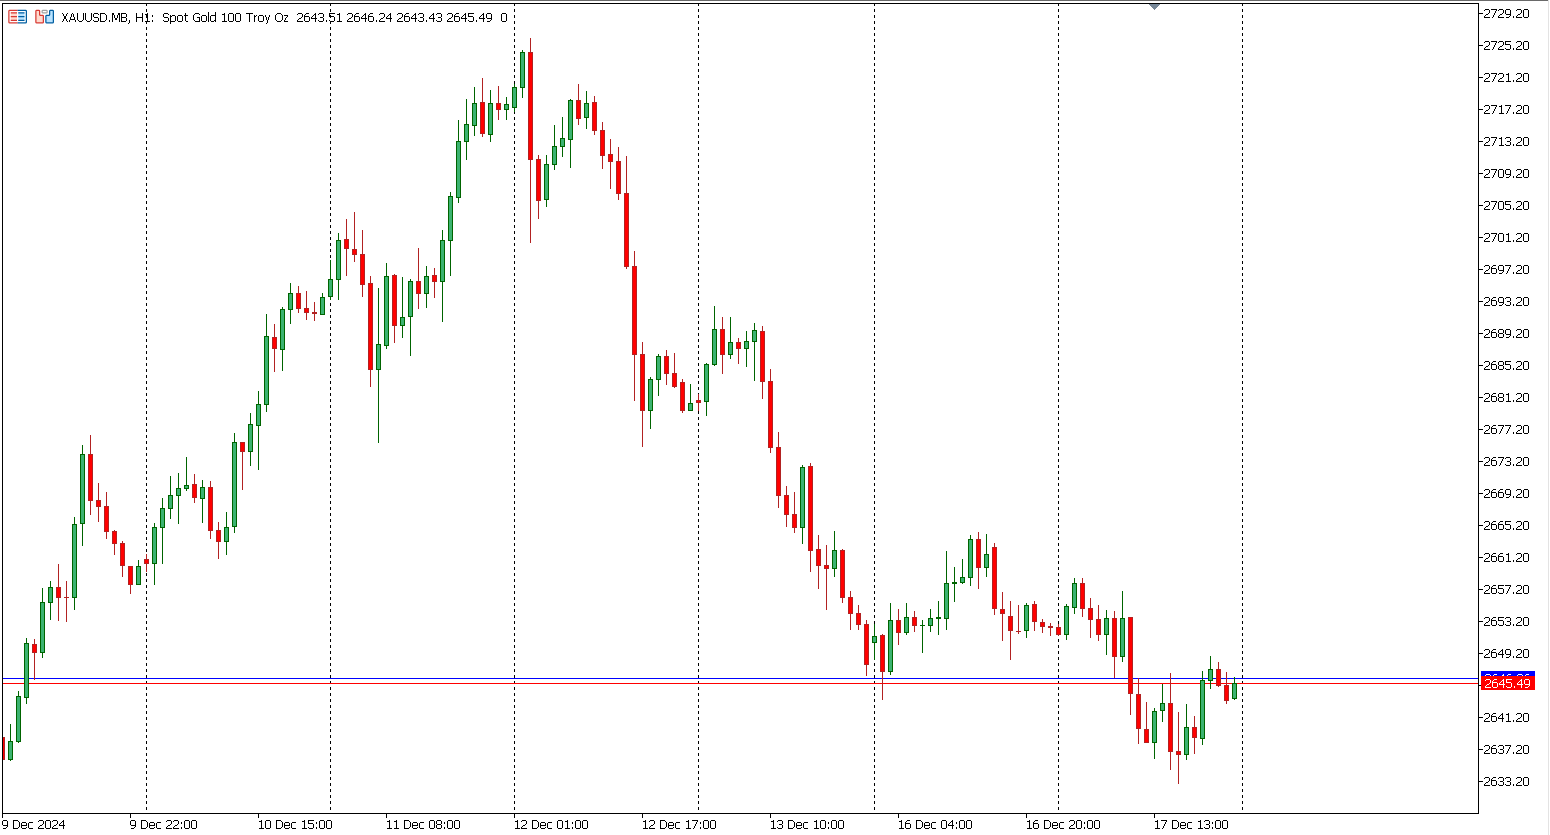The height and width of the screenshot is (835, 1550).
Task: Click the 2637.20 price scale label
Action: coord(1507,749)
